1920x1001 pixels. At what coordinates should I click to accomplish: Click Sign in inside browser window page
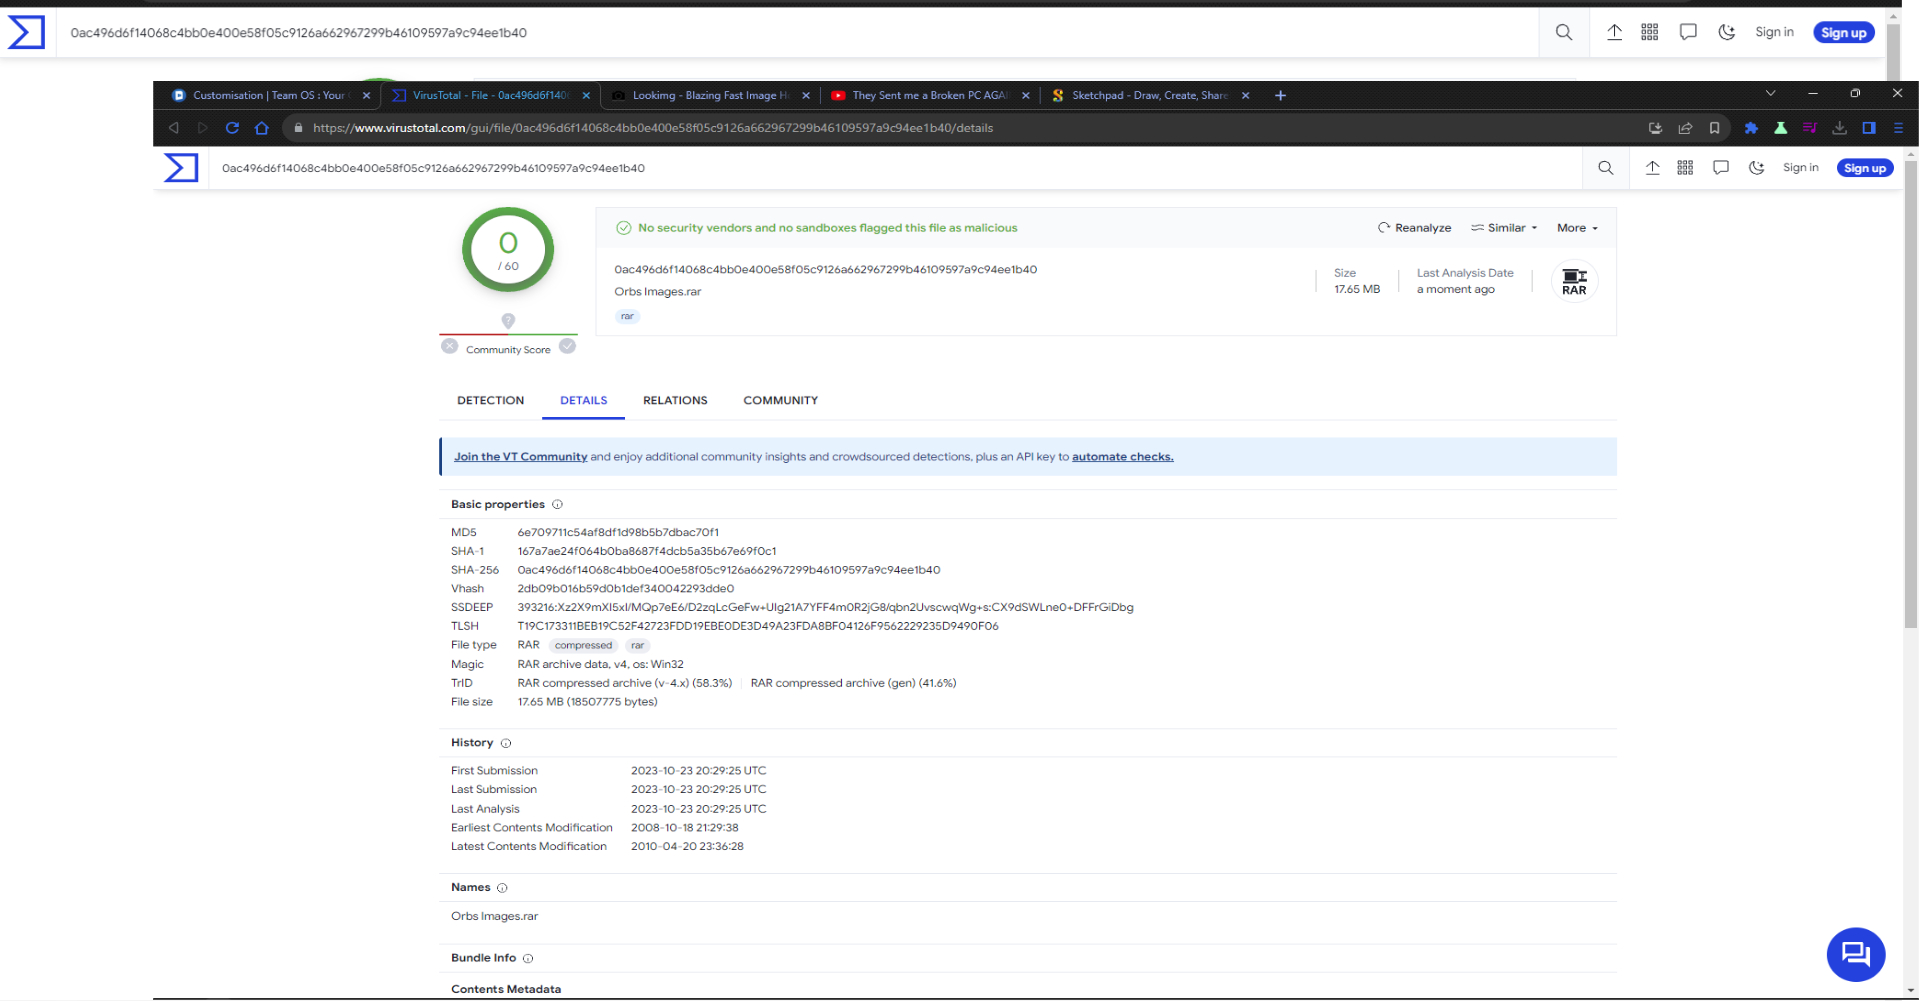point(1801,168)
